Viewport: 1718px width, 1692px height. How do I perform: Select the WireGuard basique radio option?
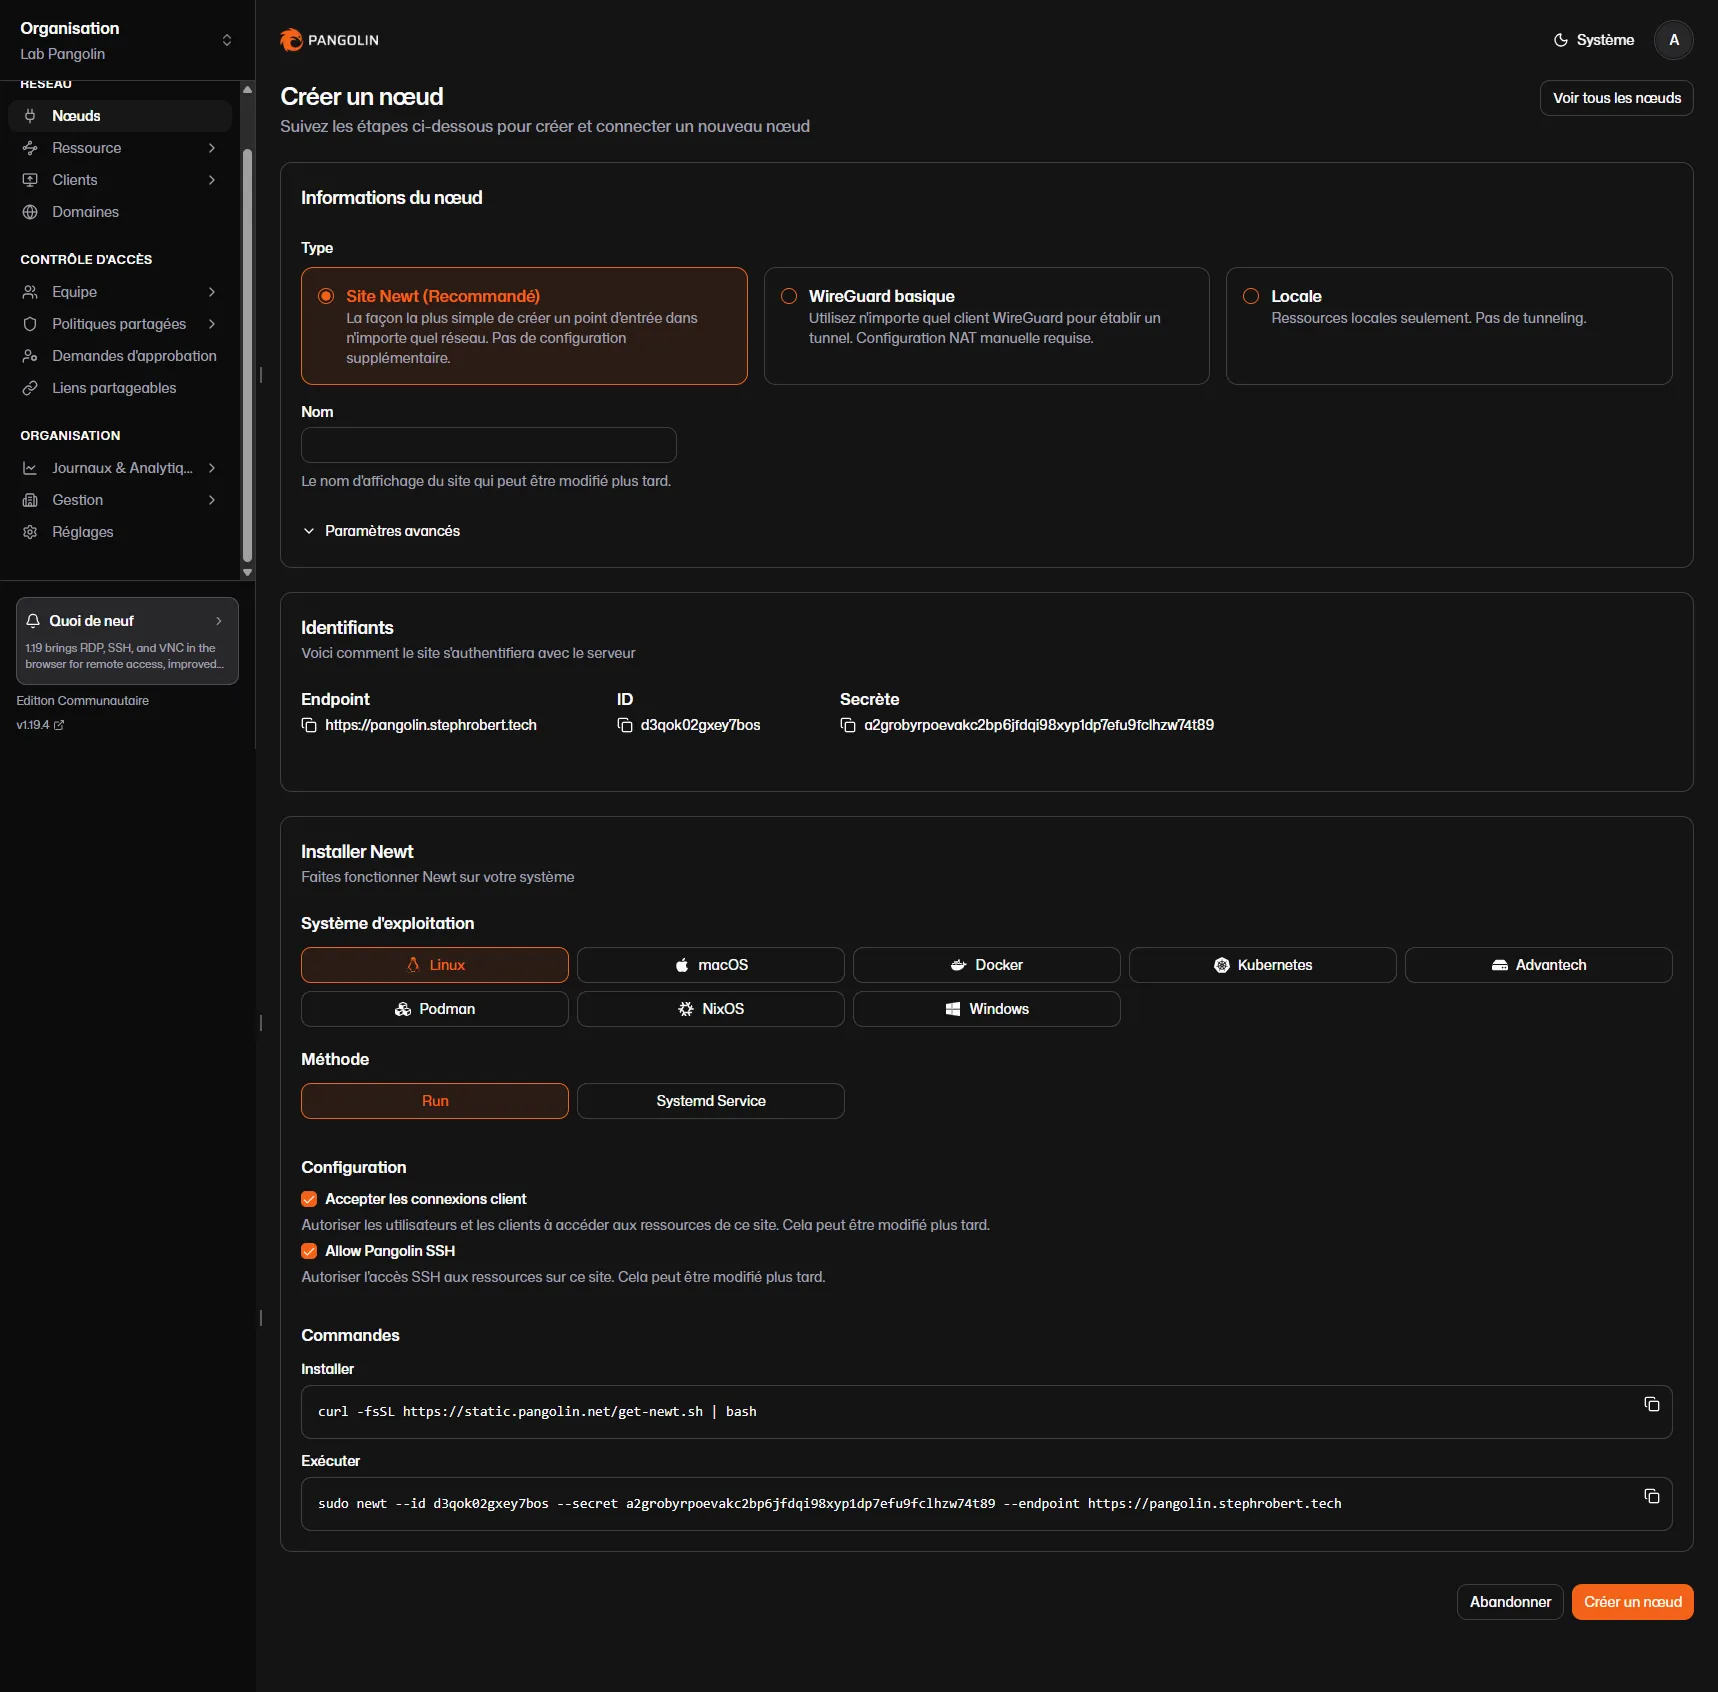tap(789, 296)
